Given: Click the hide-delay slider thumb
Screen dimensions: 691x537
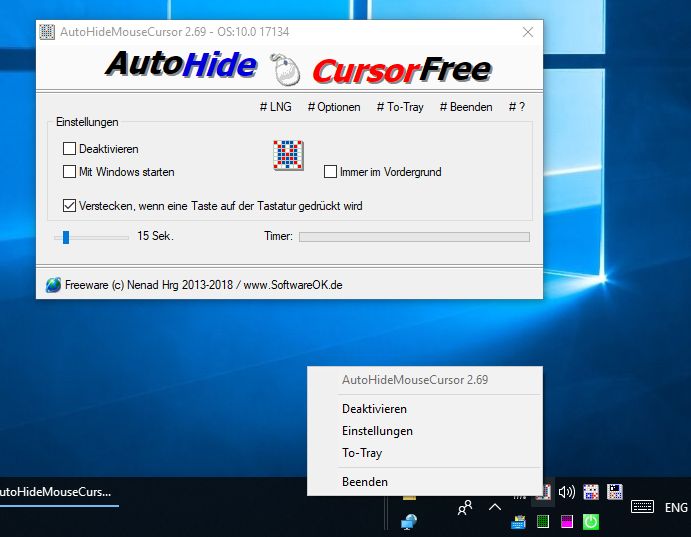Looking at the screenshot, I should coord(66,237).
